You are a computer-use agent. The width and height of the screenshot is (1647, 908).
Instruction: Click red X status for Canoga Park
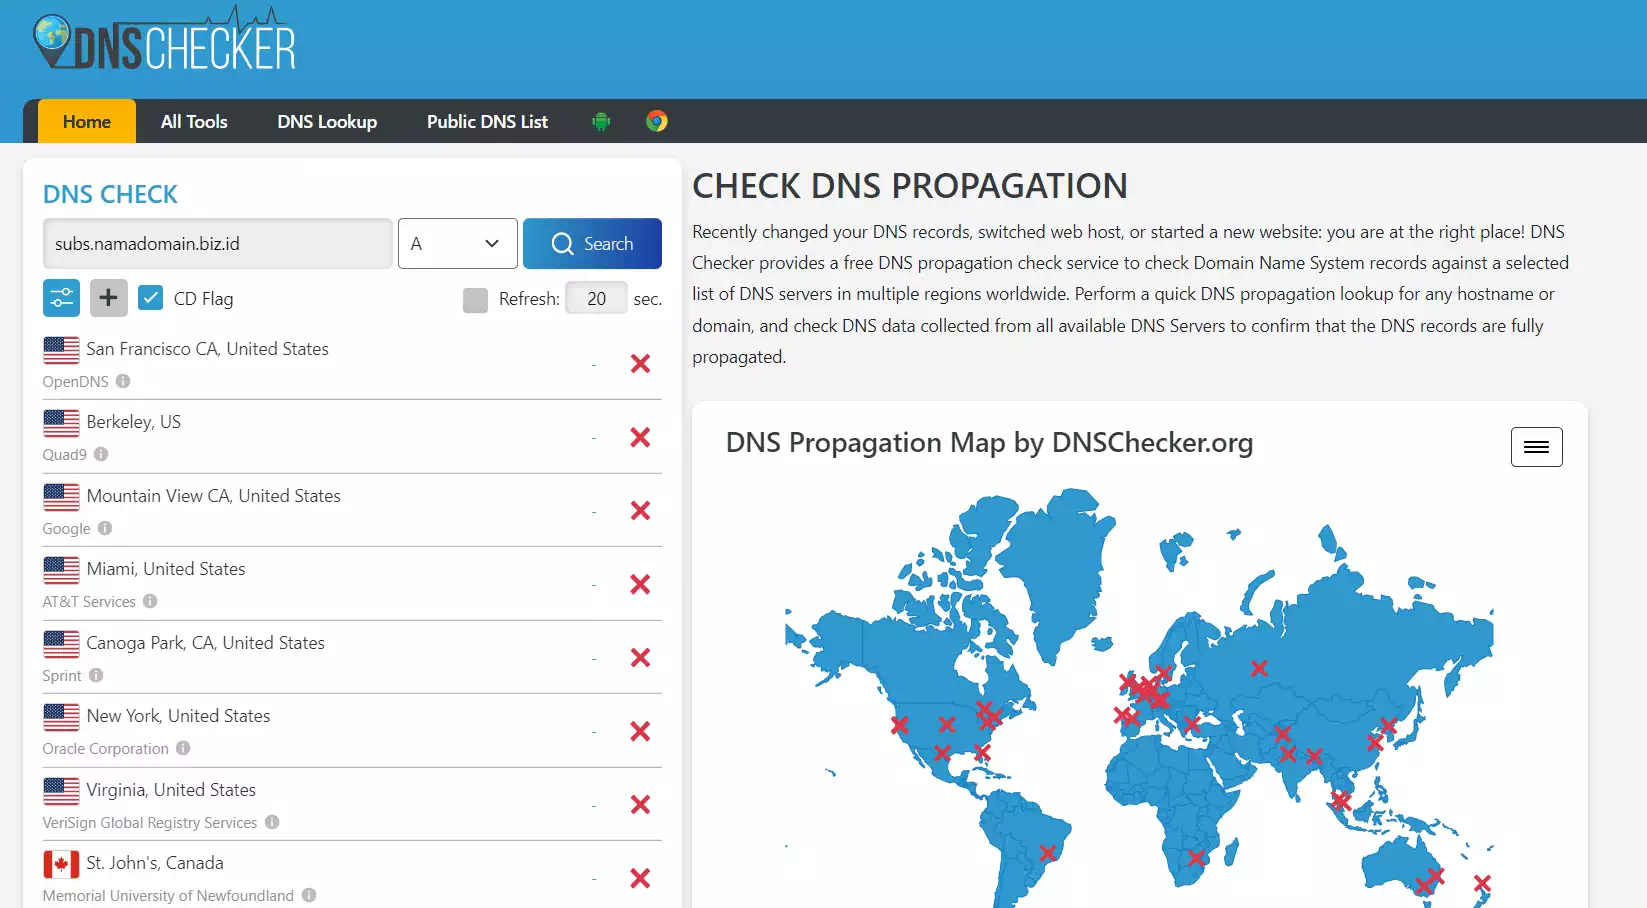(x=640, y=658)
